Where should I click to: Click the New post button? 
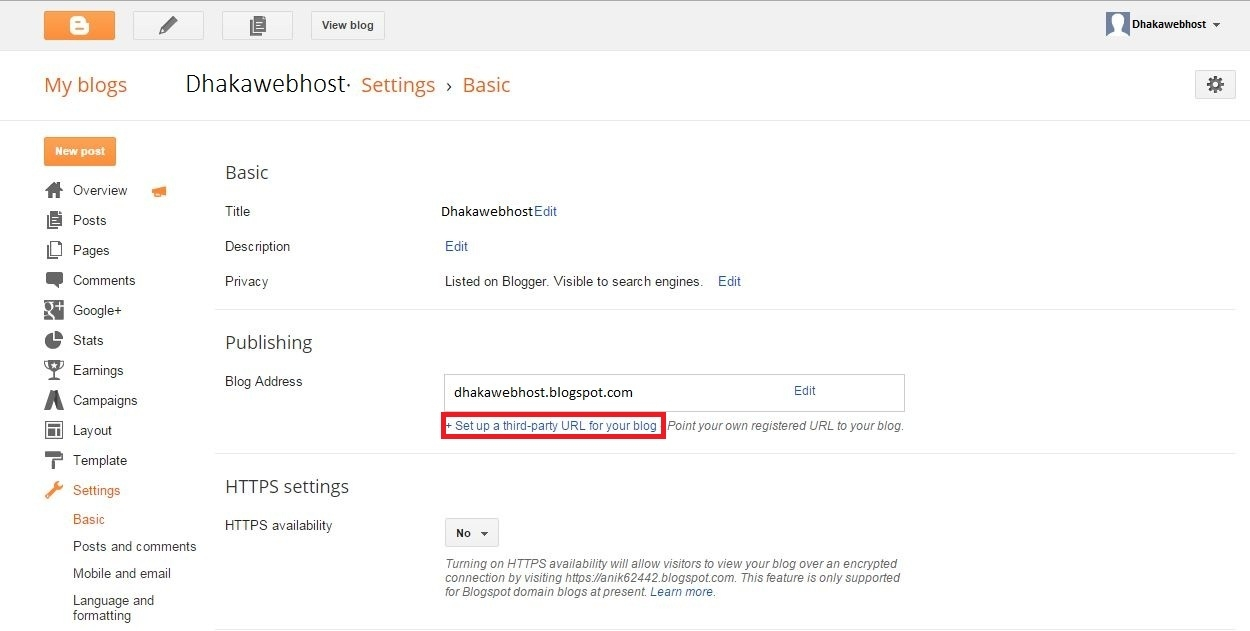[80, 151]
